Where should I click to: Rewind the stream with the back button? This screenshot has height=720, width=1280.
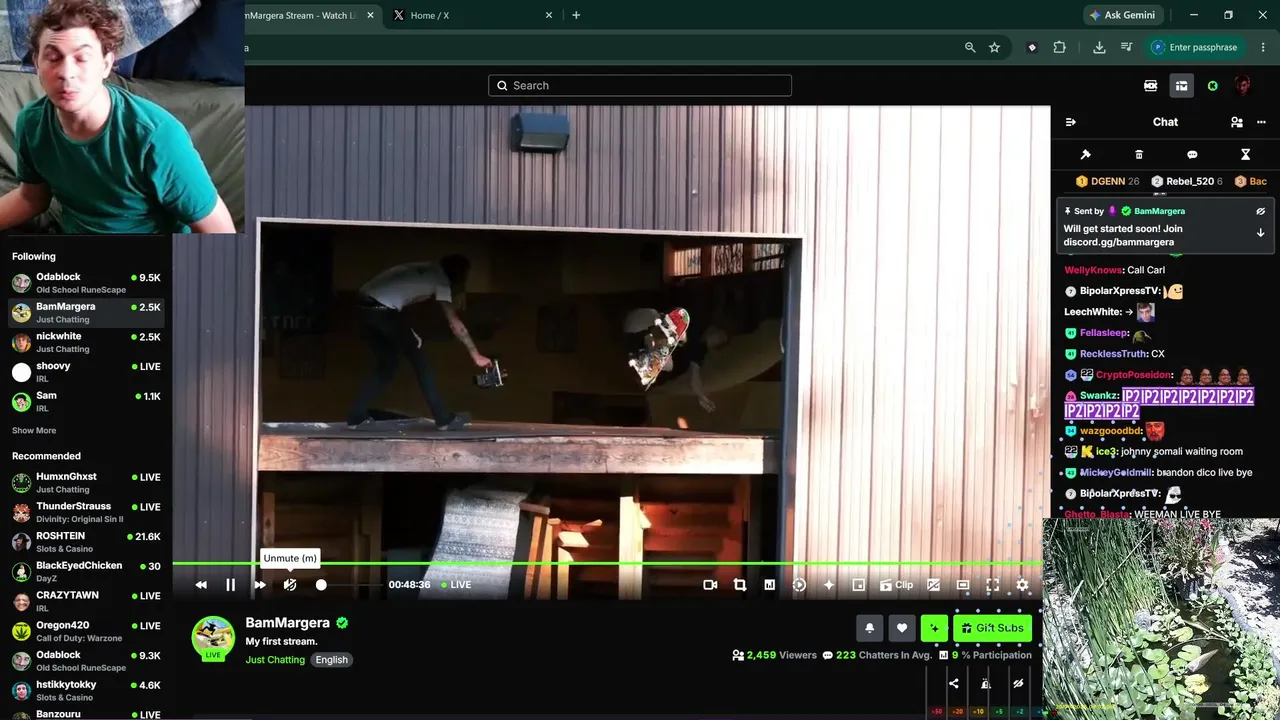pyautogui.click(x=201, y=585)
